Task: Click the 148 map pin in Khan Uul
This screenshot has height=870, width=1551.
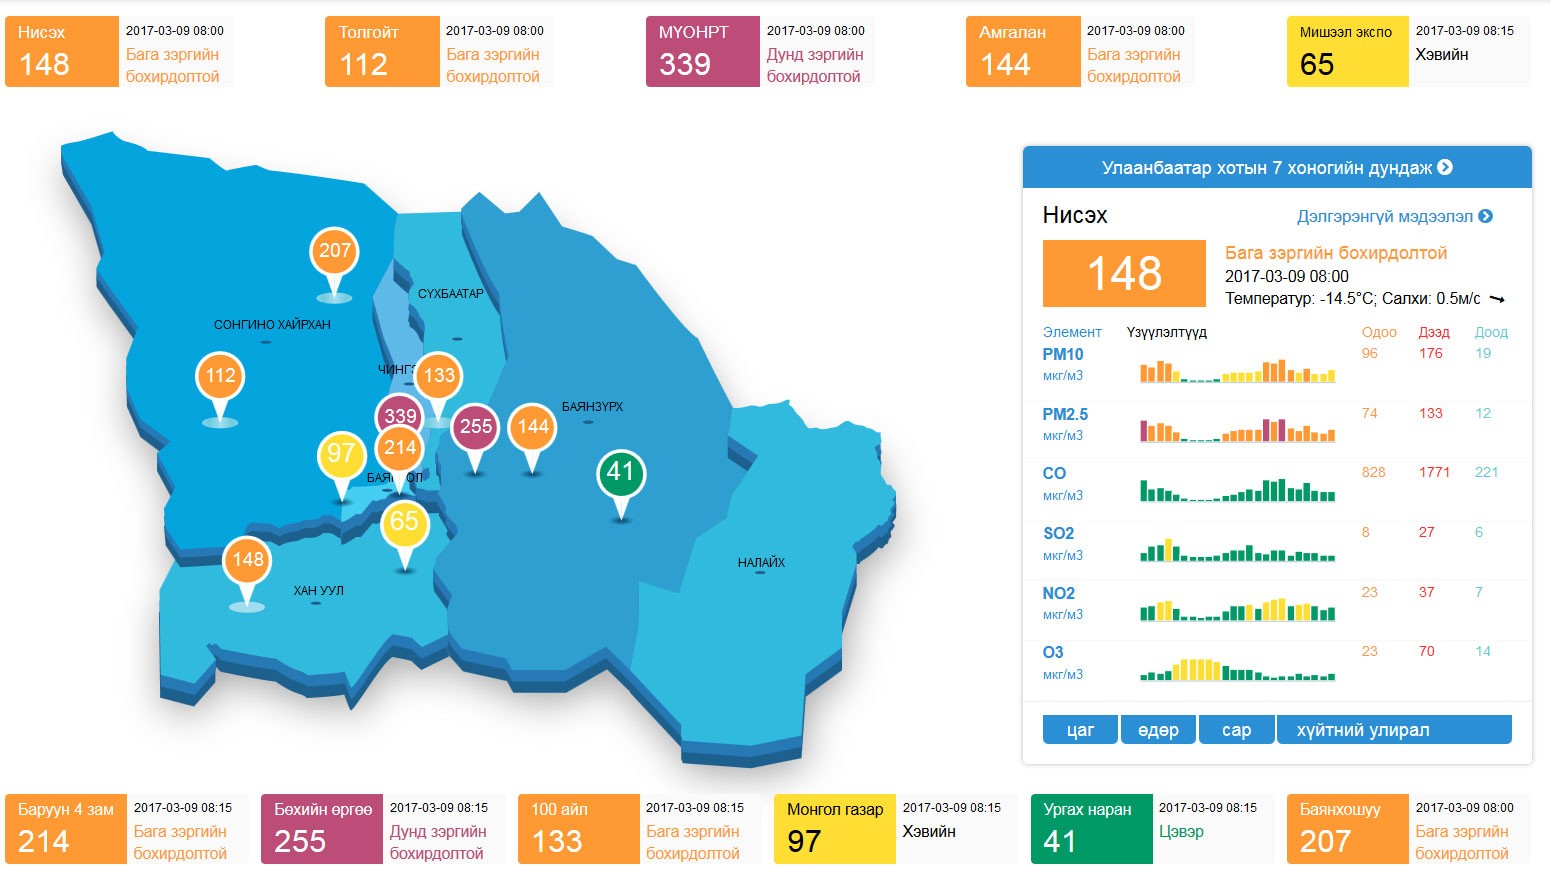Action: click(x=247, y=560)
